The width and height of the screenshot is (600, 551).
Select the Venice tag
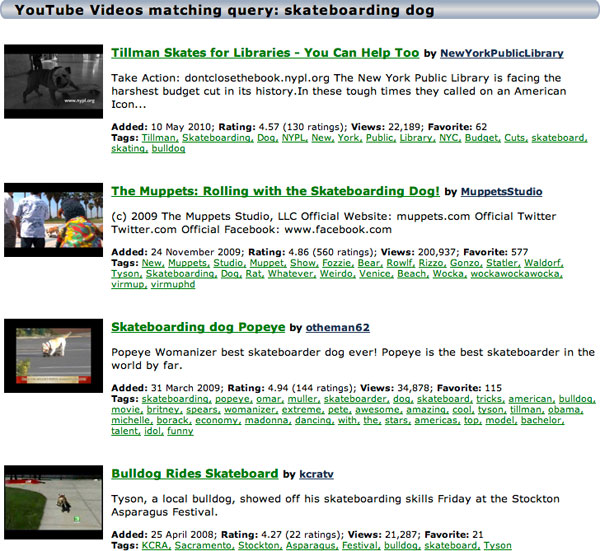pos(376,274)
